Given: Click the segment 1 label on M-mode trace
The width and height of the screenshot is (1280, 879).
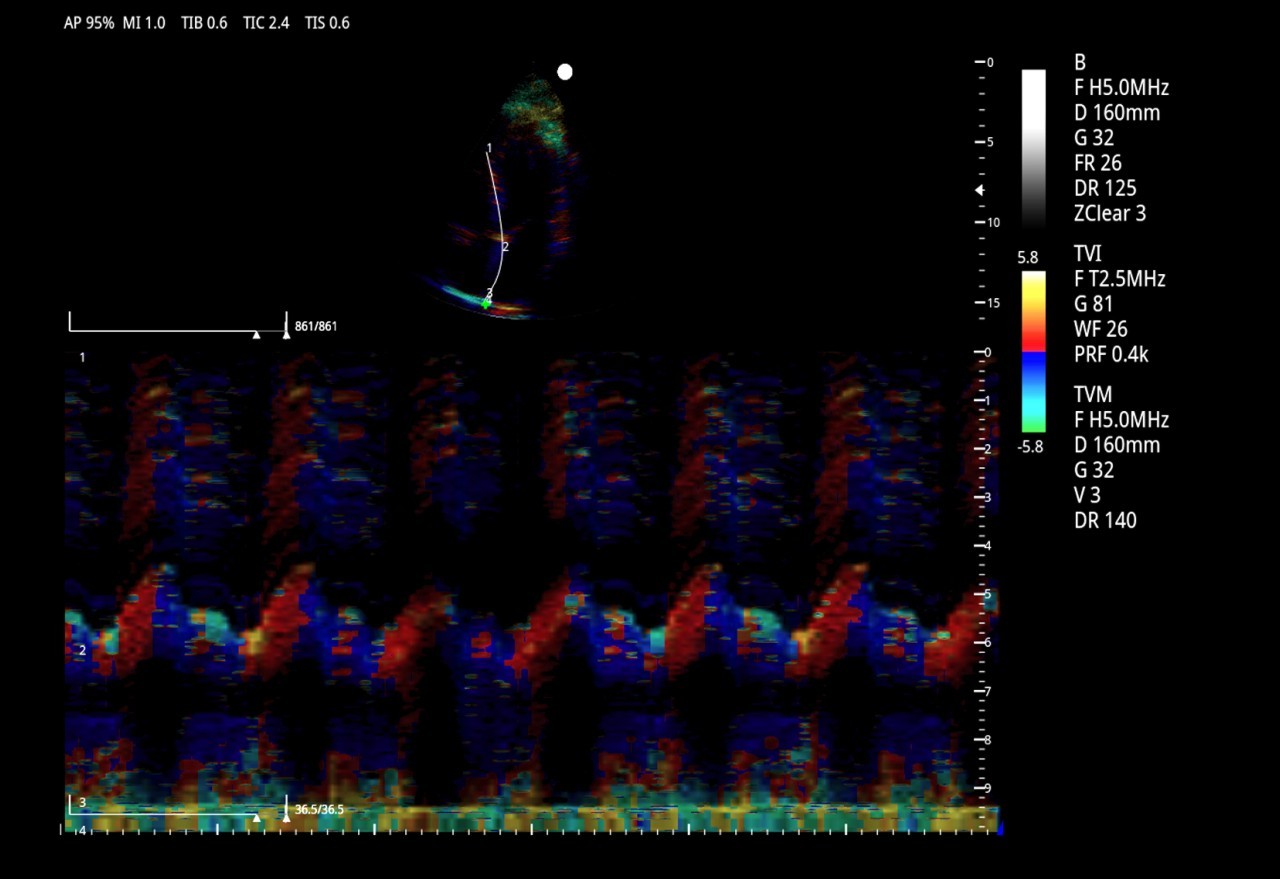Looking at the screenshot, I should pyautogui.click(x=83, y=357).
